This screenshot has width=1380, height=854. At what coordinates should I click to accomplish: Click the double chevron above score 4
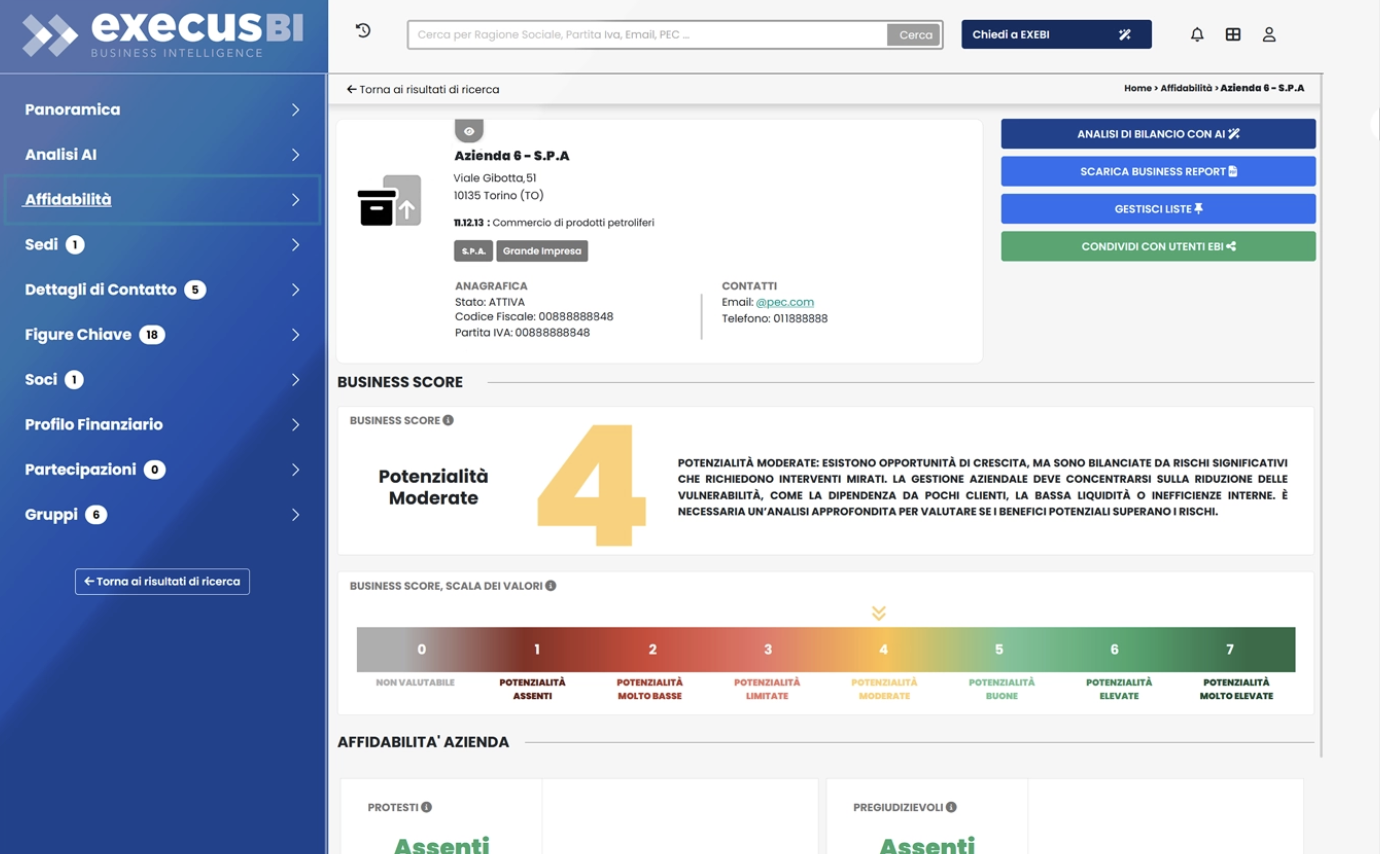click(x=878, y=611)
